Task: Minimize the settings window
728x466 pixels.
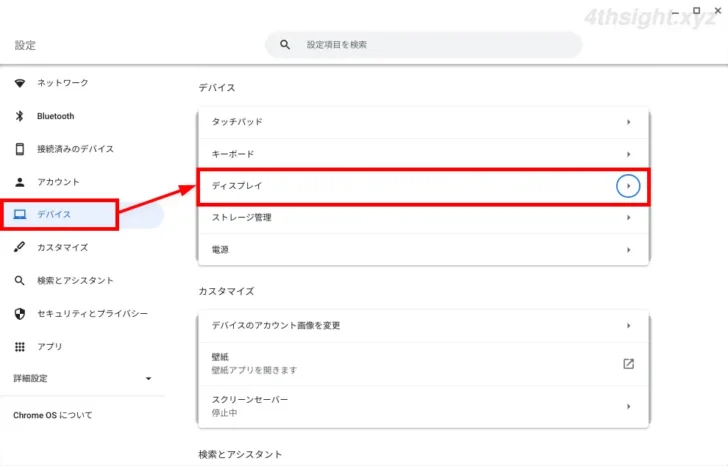Action: click(x=676, y=11)
